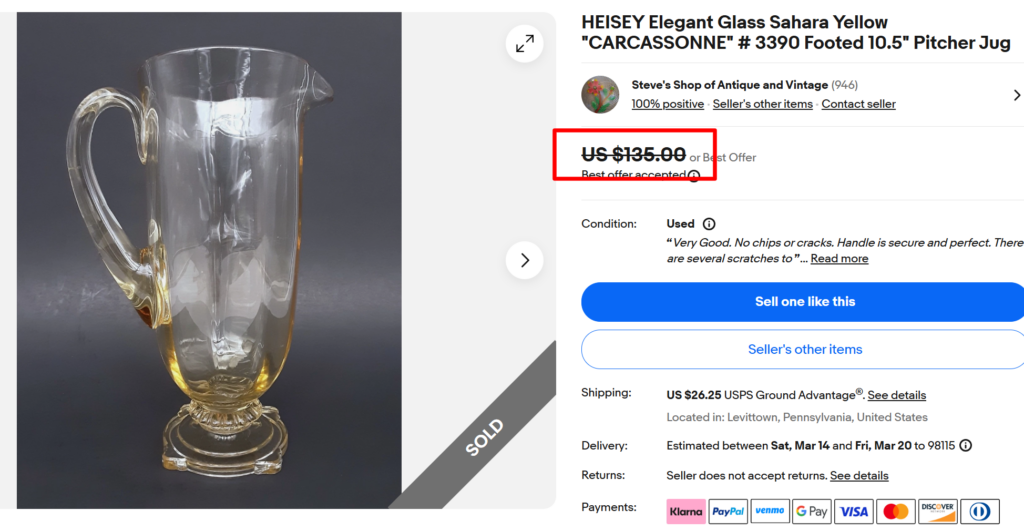This screenshot has width=1024, height=531.
Task: Select the Venmo payment icon
Action: click(x=770, y=511)
